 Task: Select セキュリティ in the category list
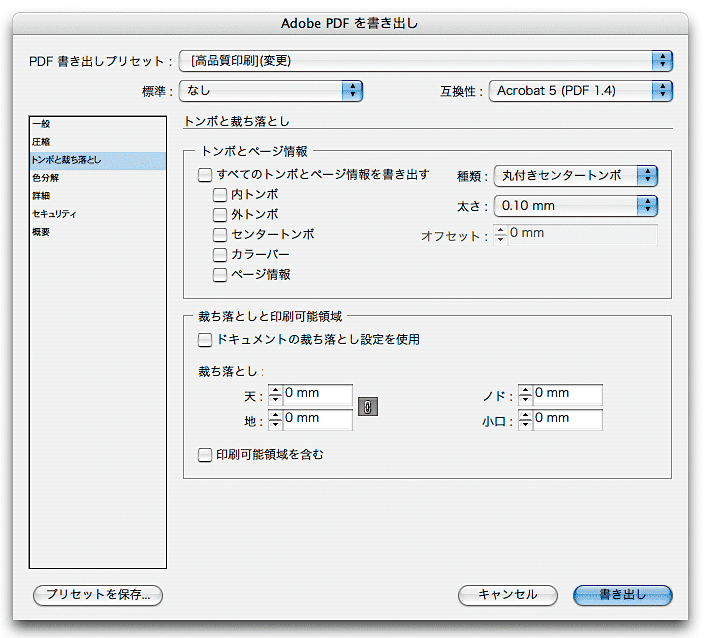tap(98, 214)
